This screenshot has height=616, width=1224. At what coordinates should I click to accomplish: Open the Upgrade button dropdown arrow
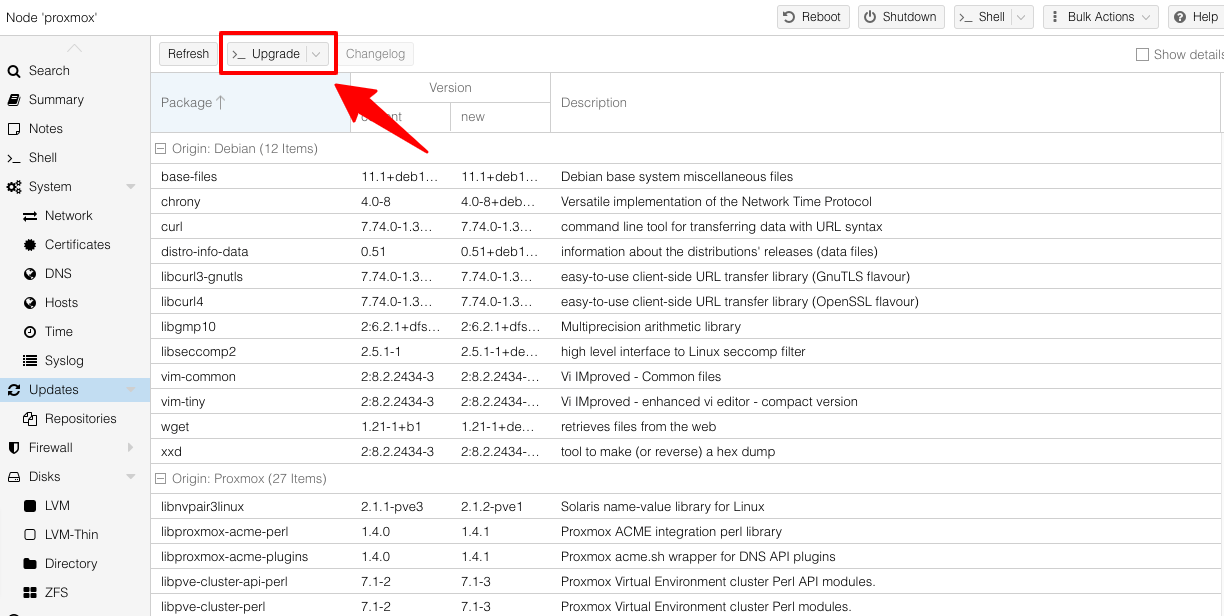(316, 55)
